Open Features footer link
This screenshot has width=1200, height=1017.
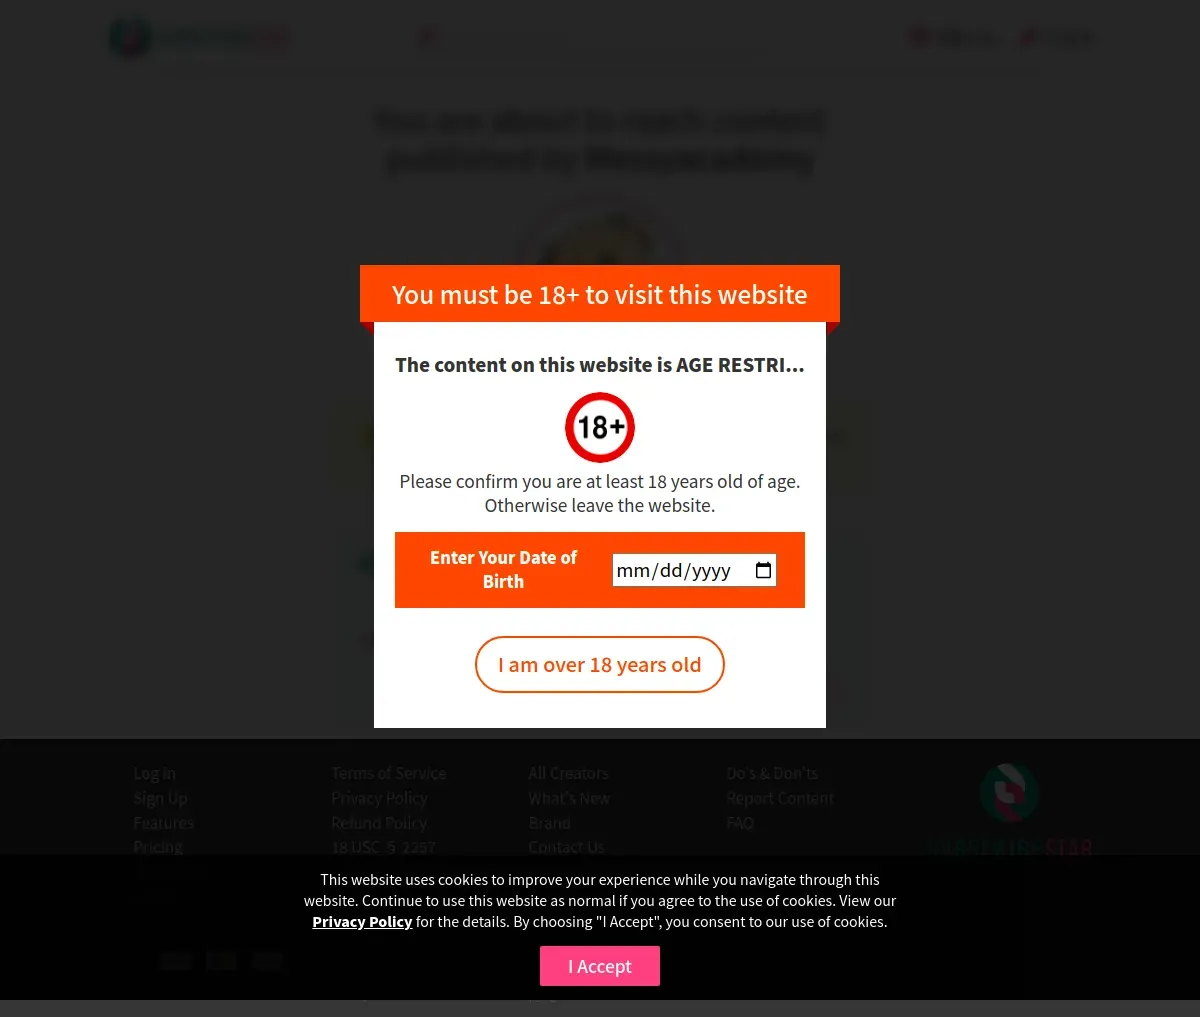point(163,823)
